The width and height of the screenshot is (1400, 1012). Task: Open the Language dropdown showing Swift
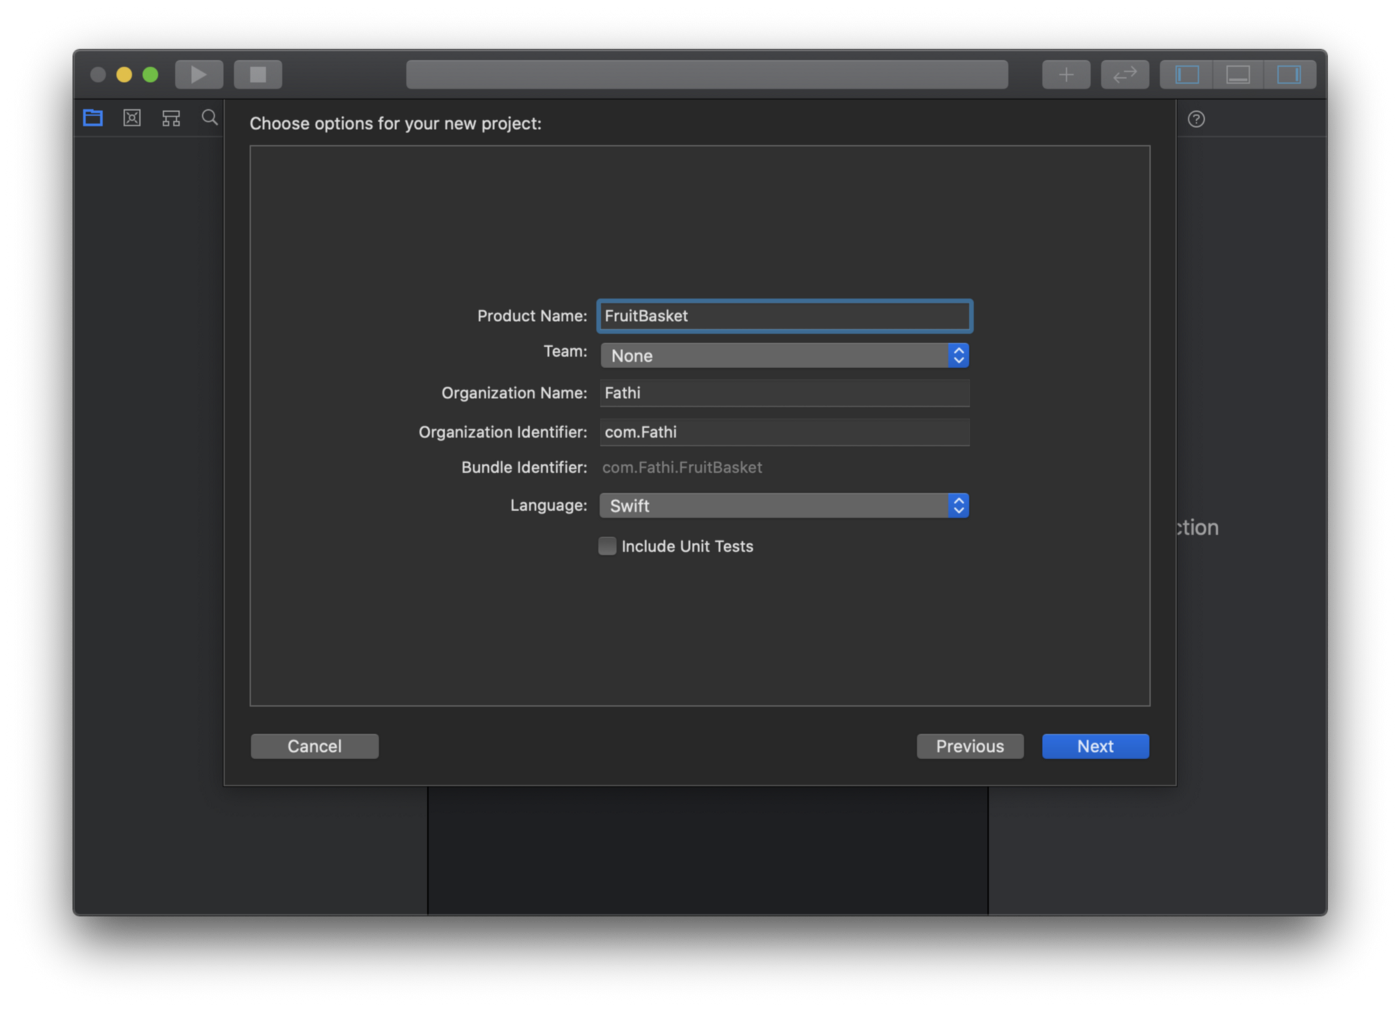click(x=784, y=505)
